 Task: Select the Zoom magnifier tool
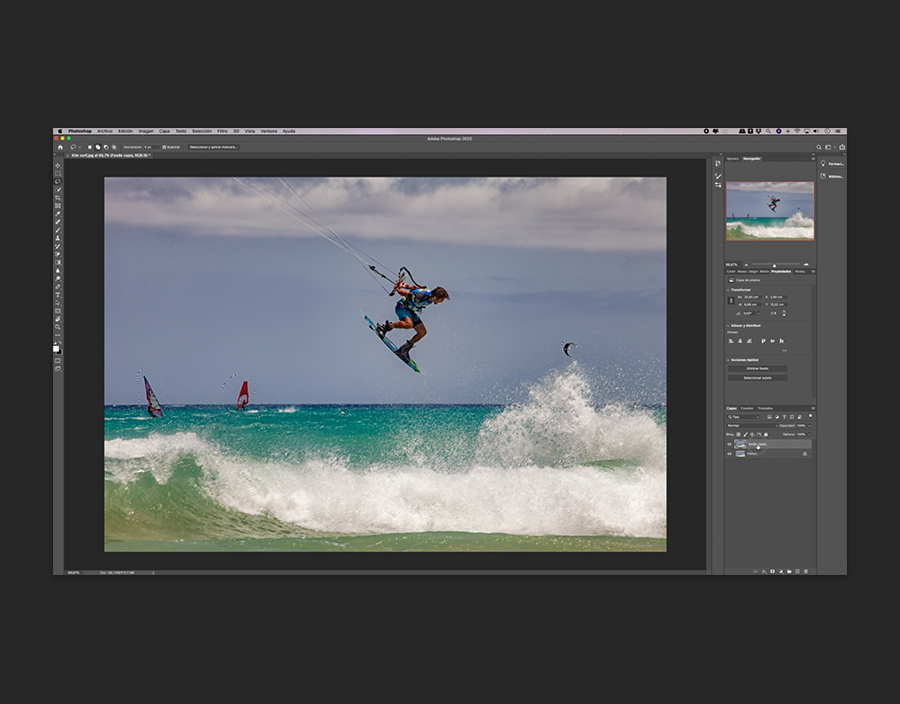(x=57, y=327)
